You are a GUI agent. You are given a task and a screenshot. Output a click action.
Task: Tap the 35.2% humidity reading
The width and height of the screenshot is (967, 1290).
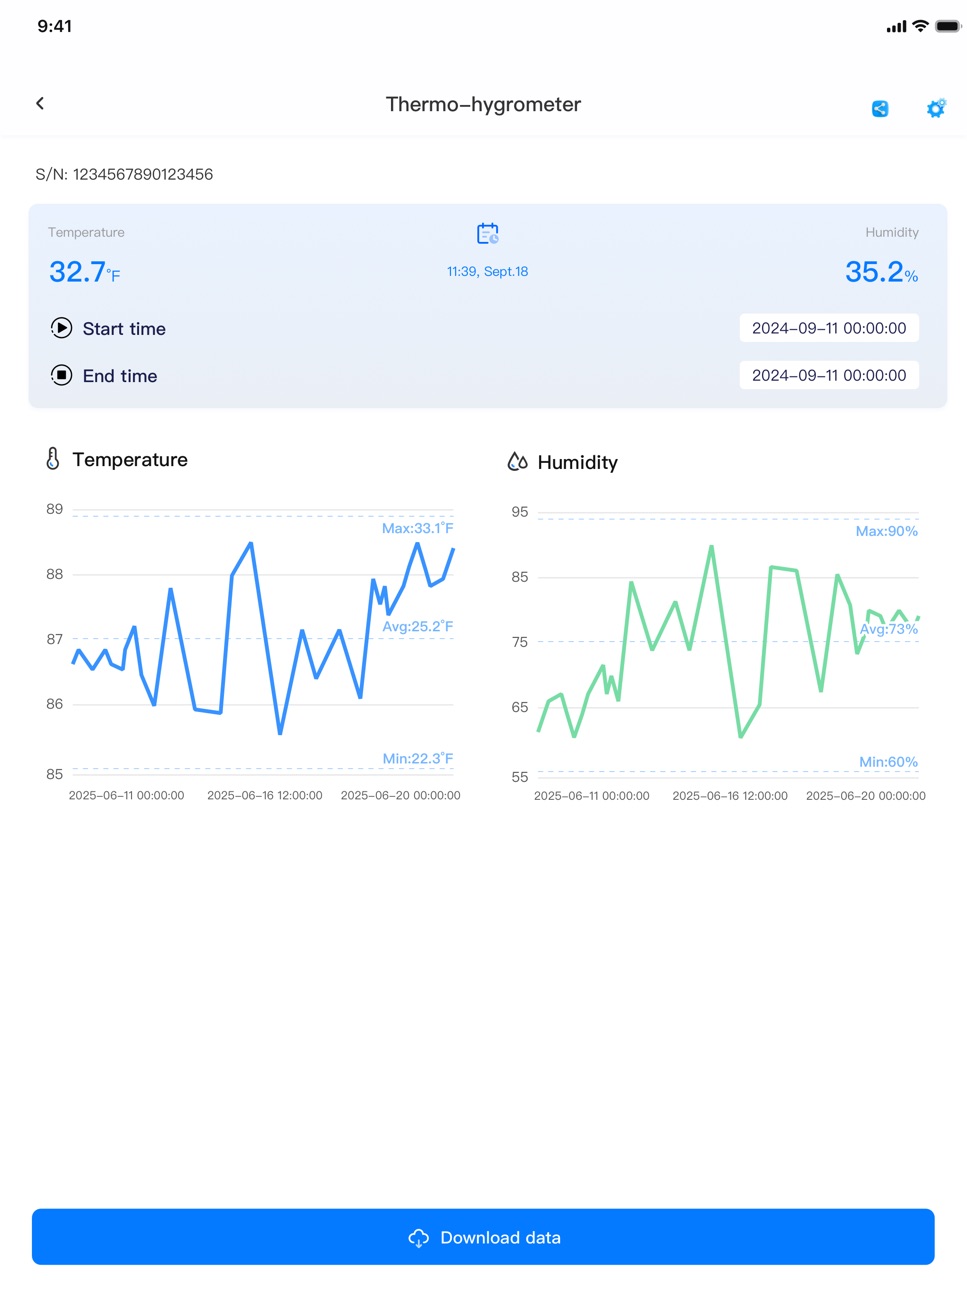(881, 272)
